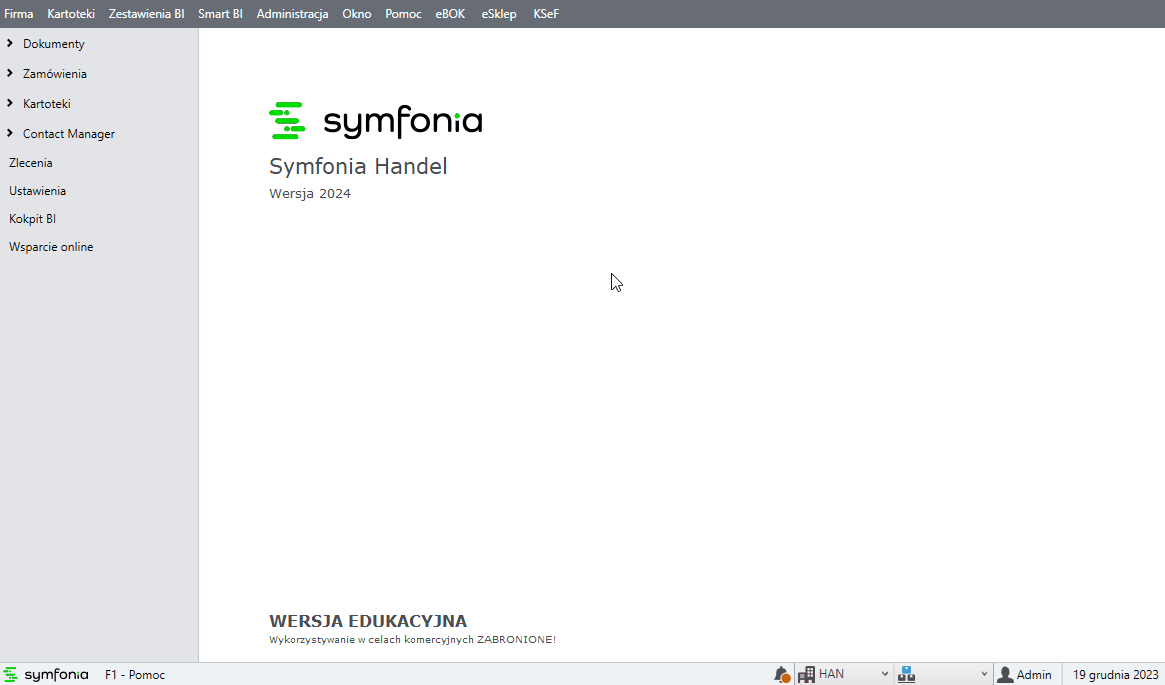Open the warehouse selection dropdown arrow
Image resolution: width=1165 pixels, height=685 pixels.
click(x=984, y=675)
